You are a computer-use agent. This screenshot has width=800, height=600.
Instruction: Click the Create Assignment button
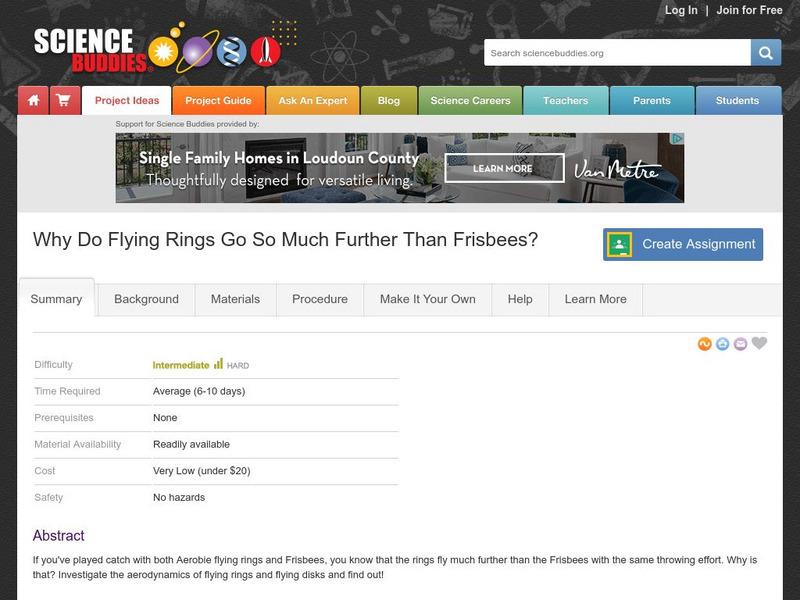click(x=683, y=244)
